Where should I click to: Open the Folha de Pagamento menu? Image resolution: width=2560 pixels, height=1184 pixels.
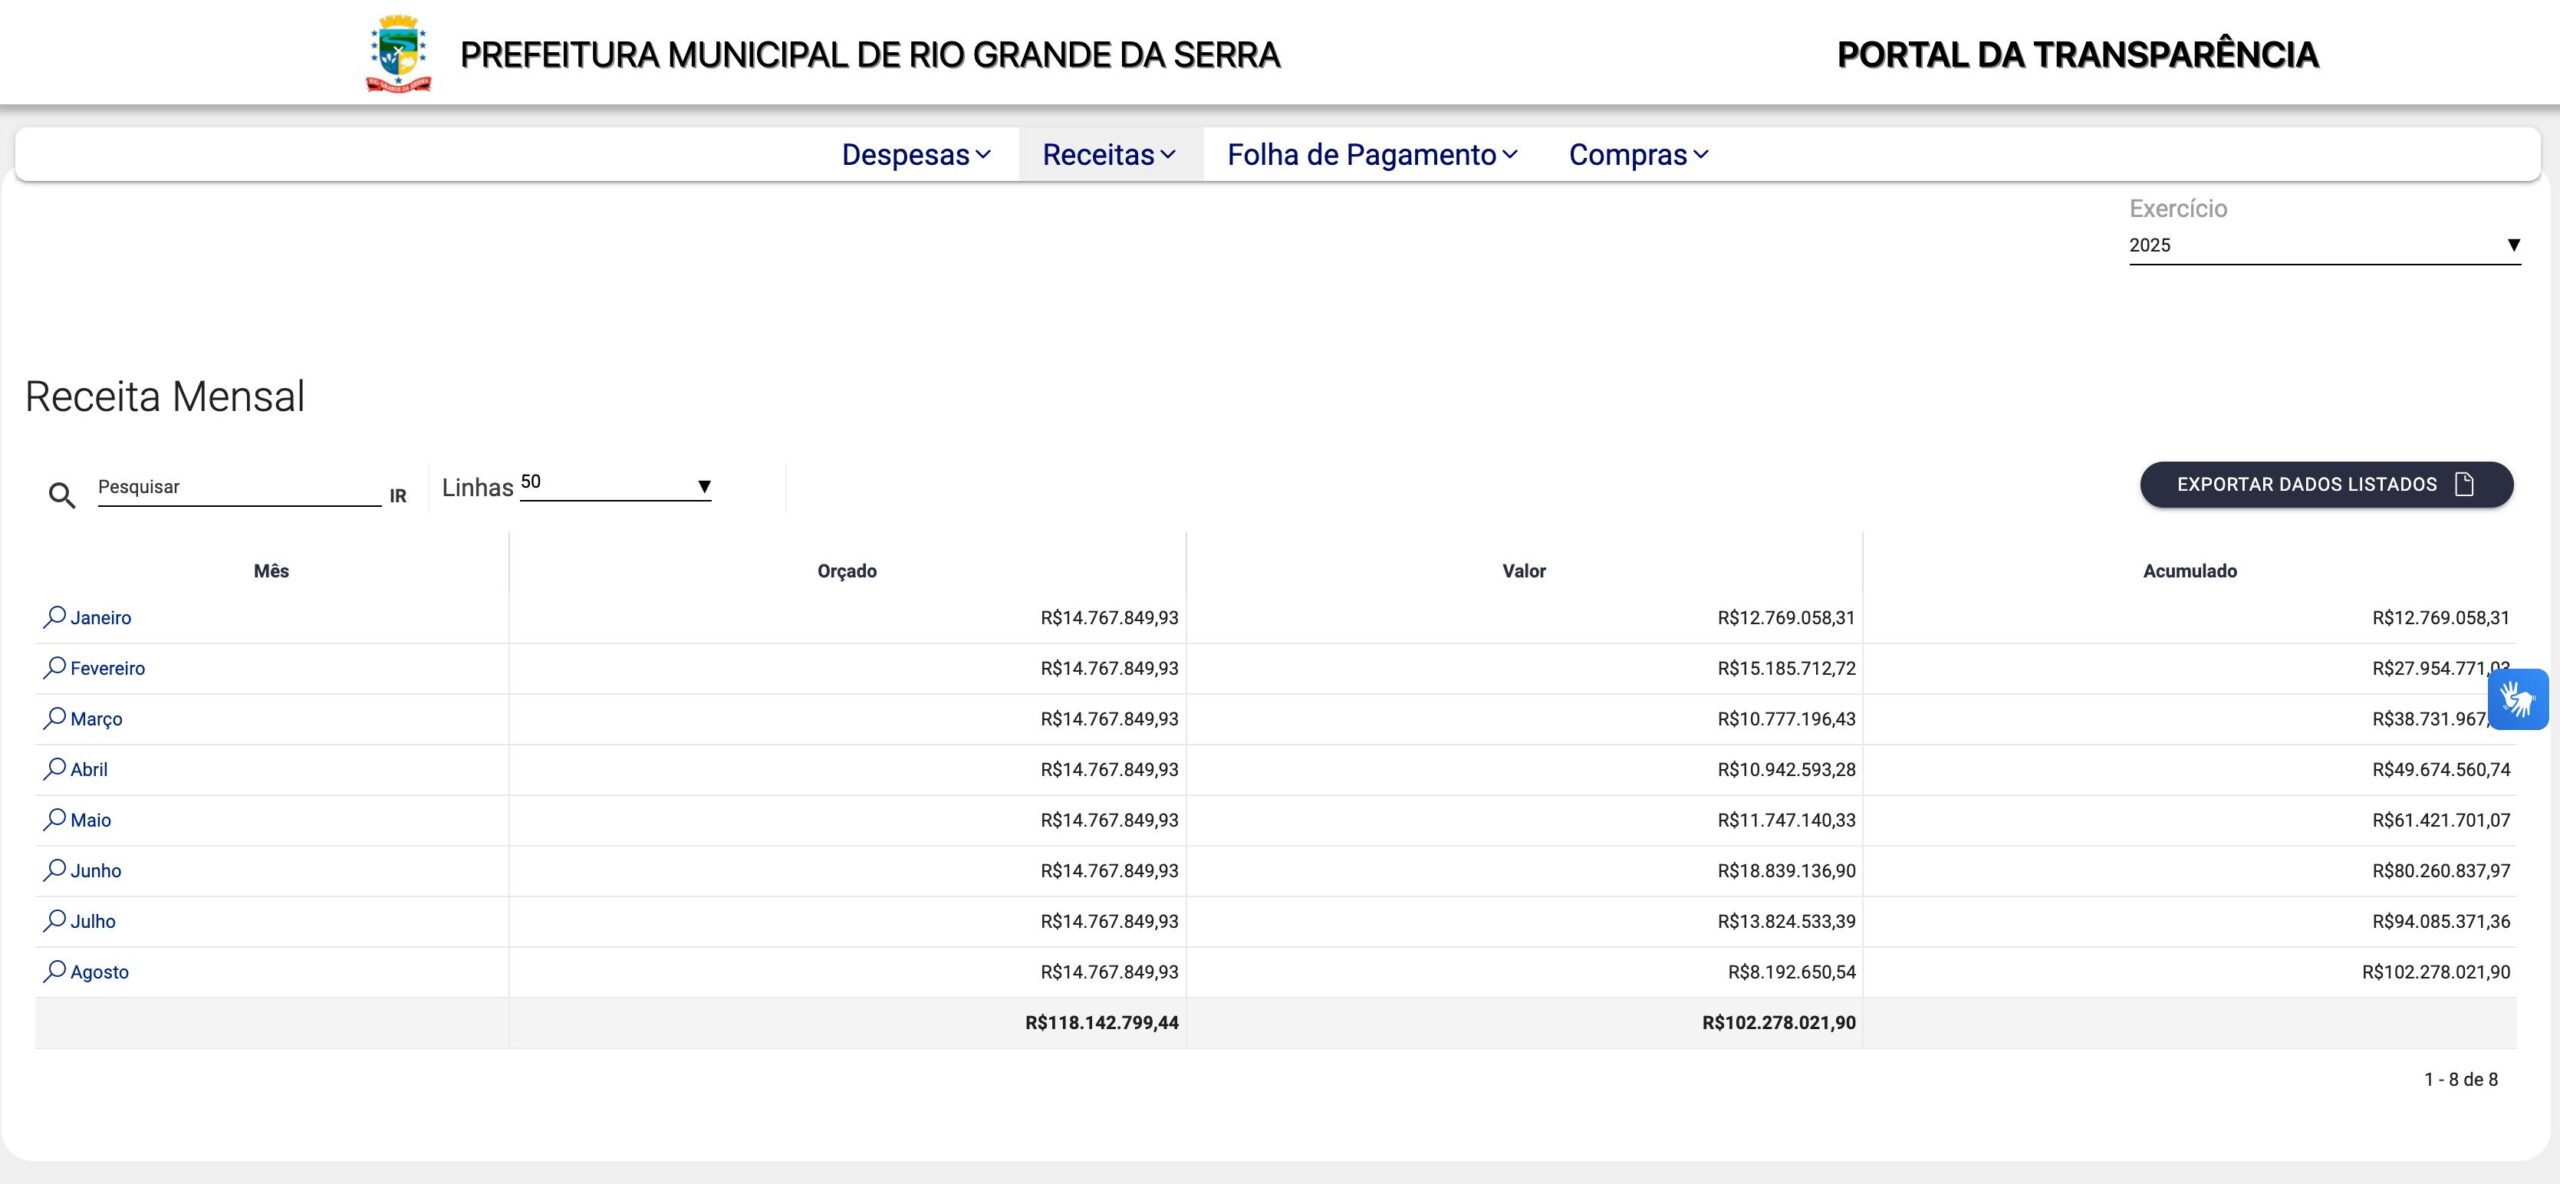pos(1372,154)
